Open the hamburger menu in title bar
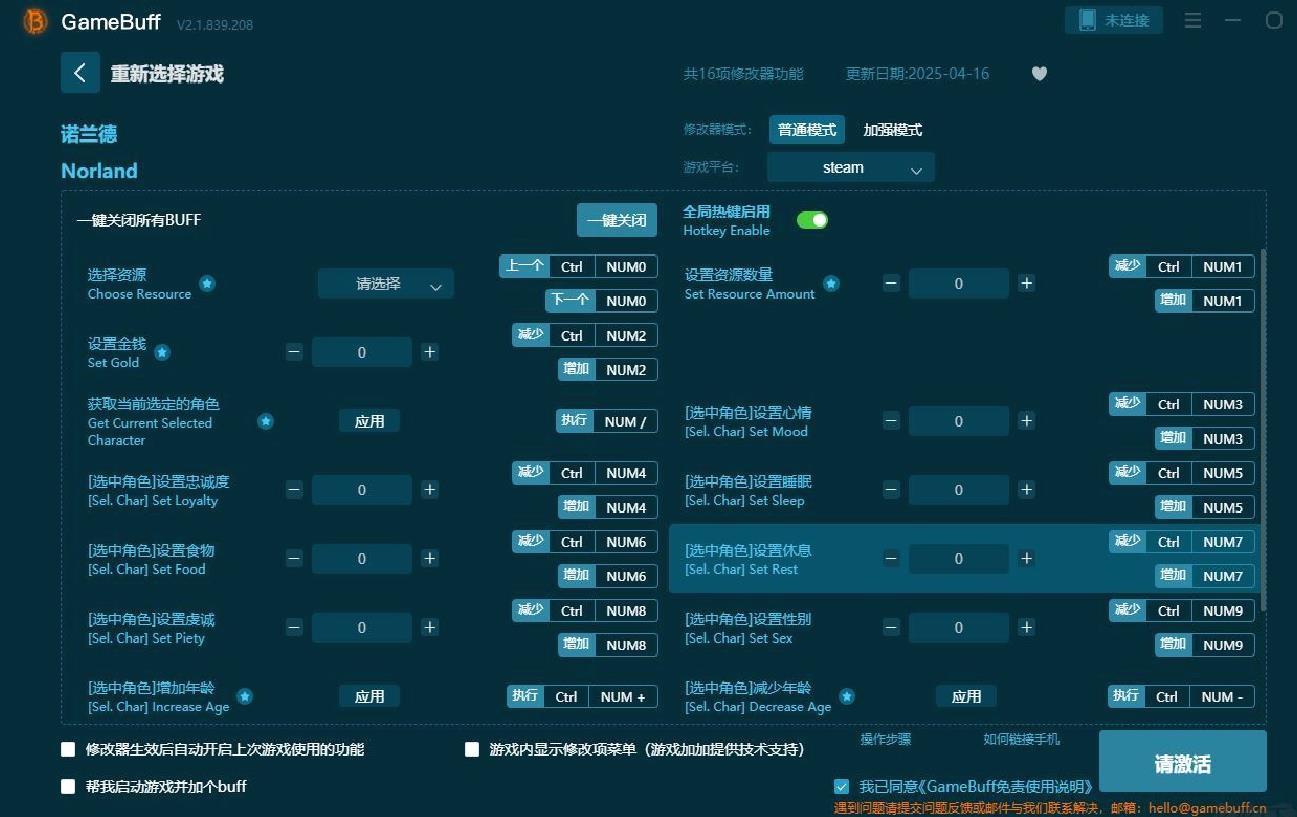Screen dimensions: 1297x817 [1193, 20]
